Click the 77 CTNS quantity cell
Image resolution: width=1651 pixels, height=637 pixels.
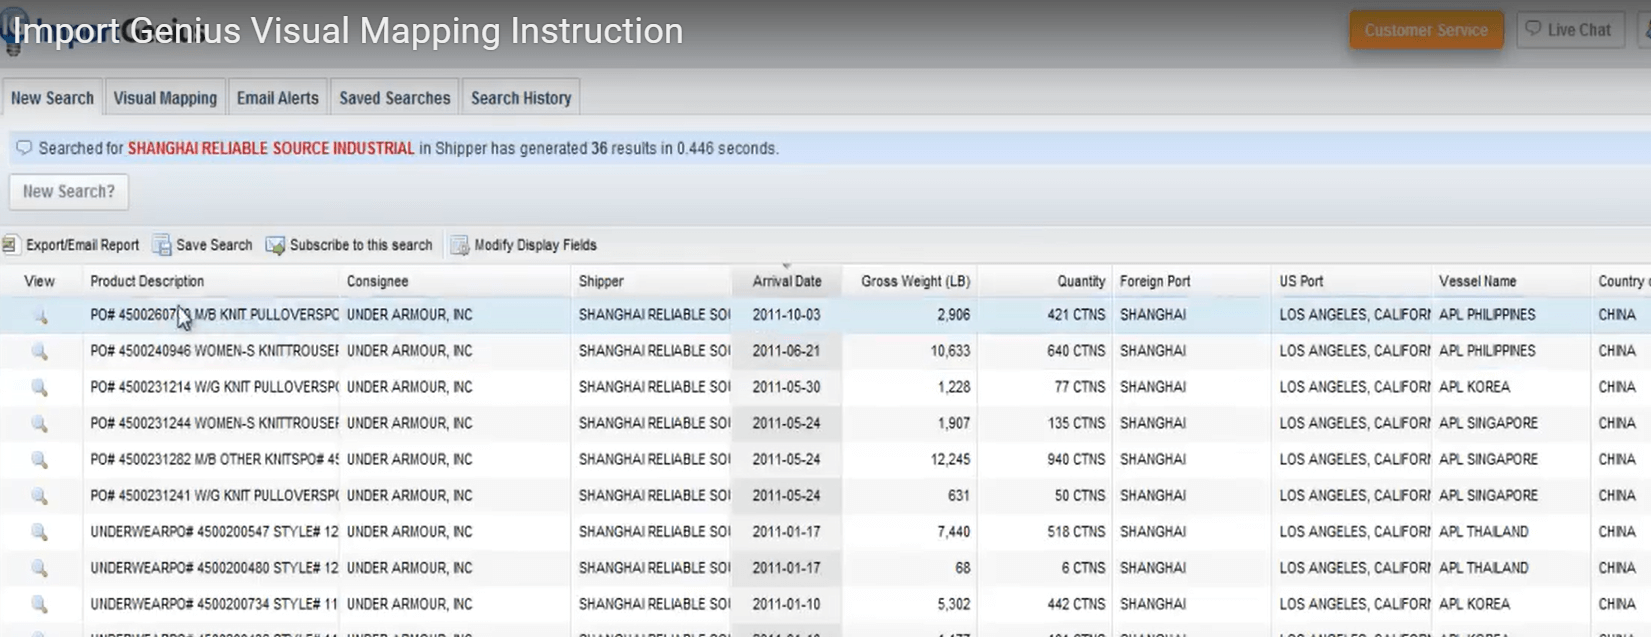coord(1080,387)
